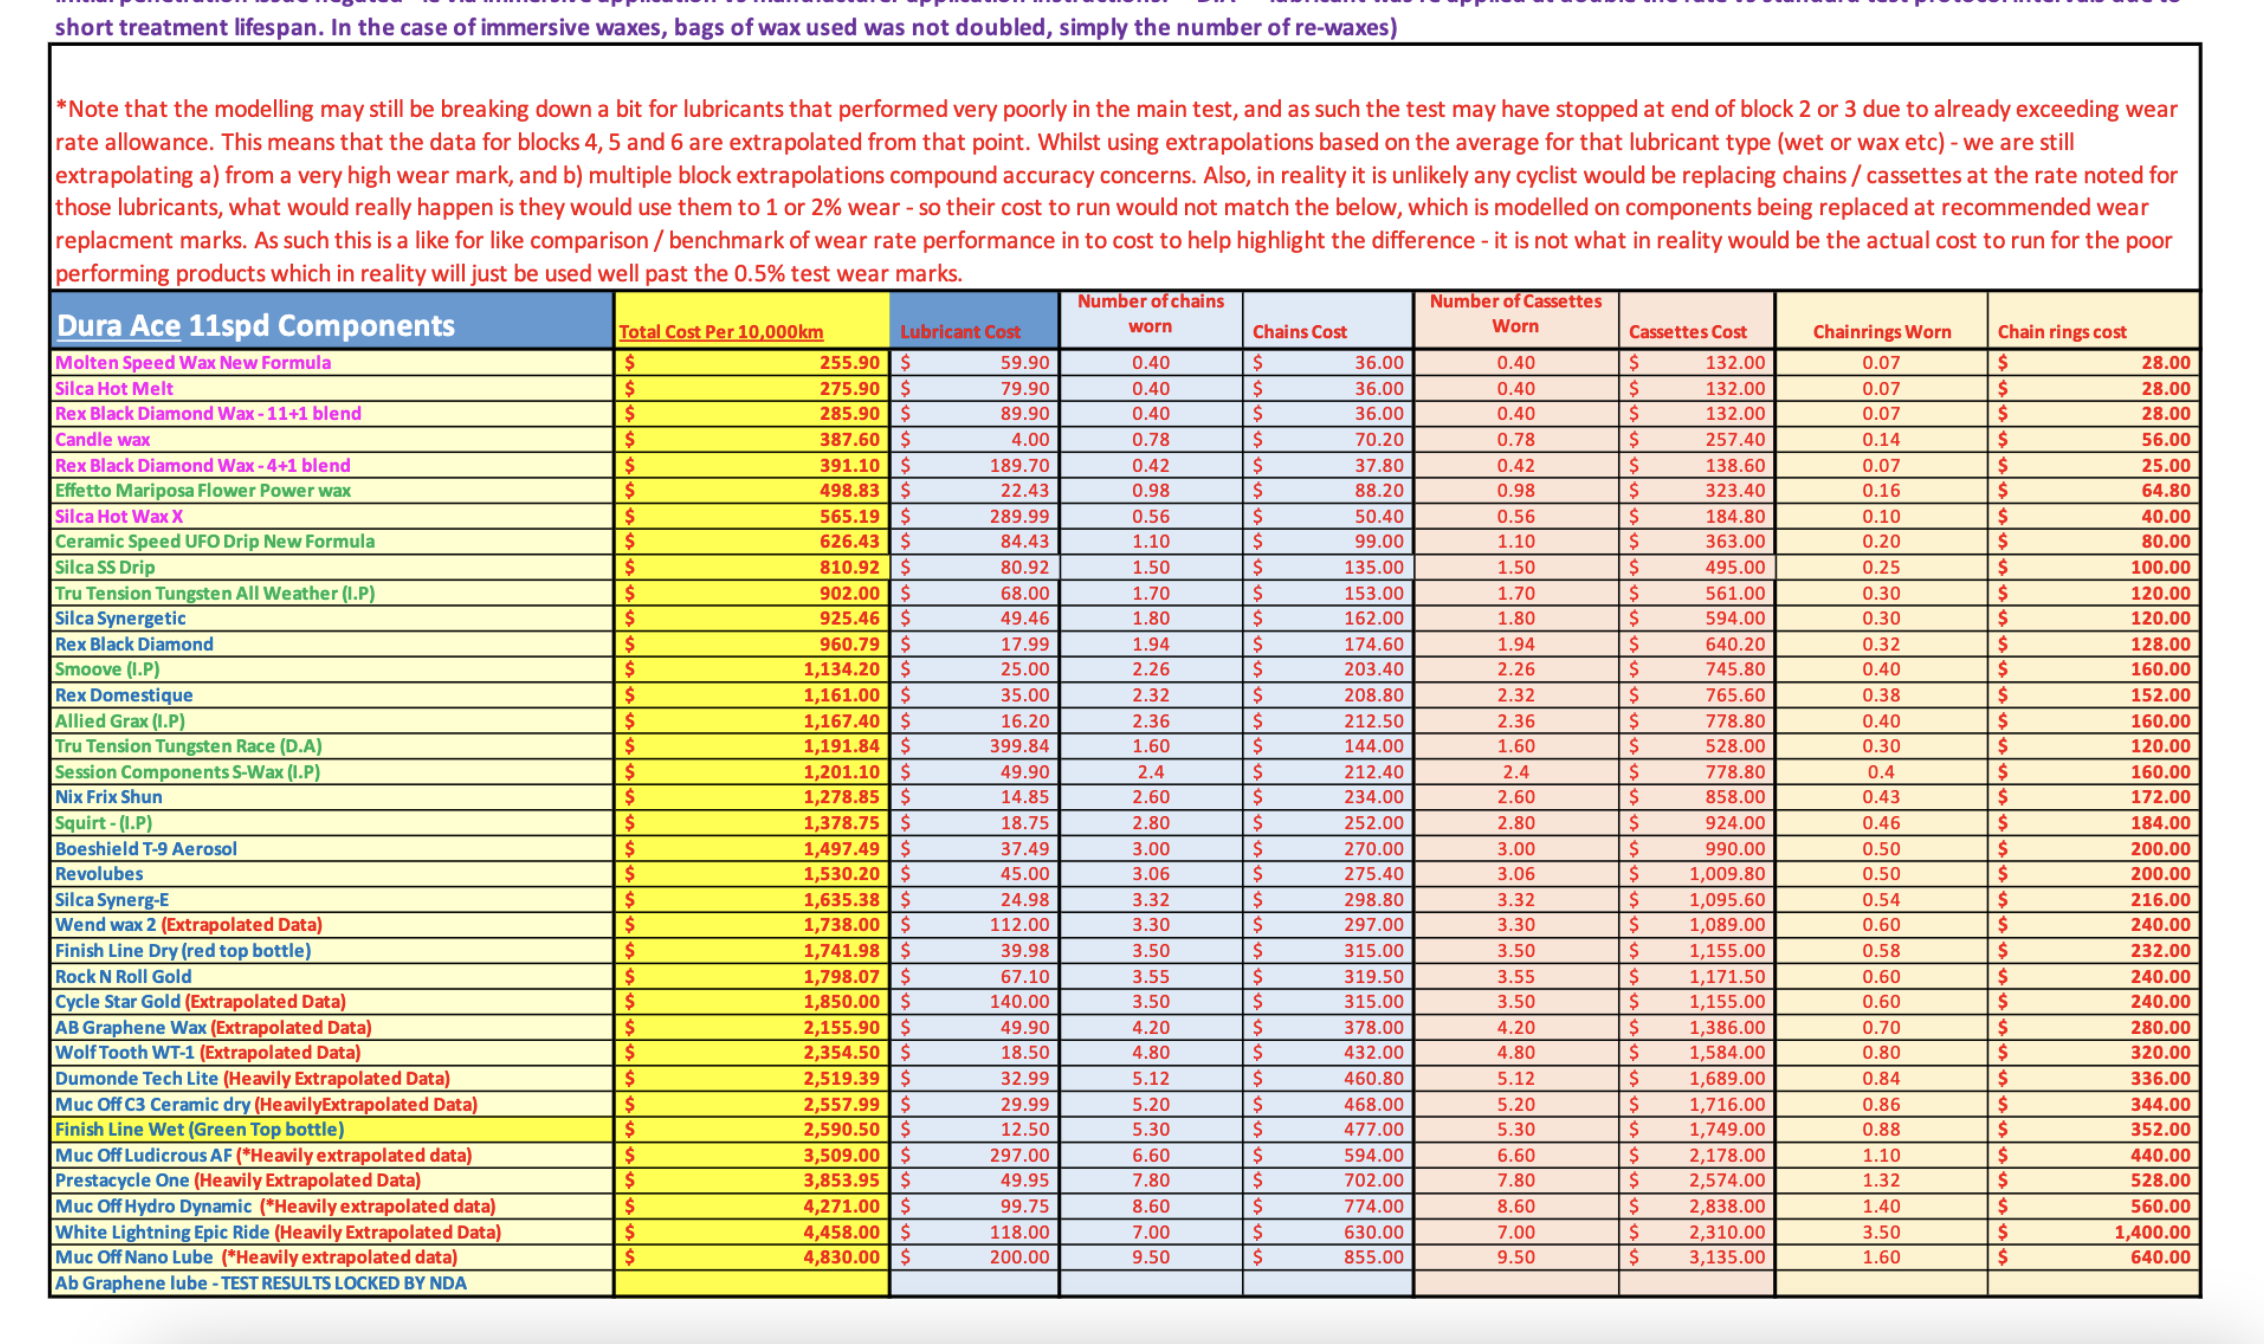Image resolution: width=2264 pixels, height=1344 pixels.
Task: Select the 4,830.00 total cost cell
Action: [x=841, y=1258]
